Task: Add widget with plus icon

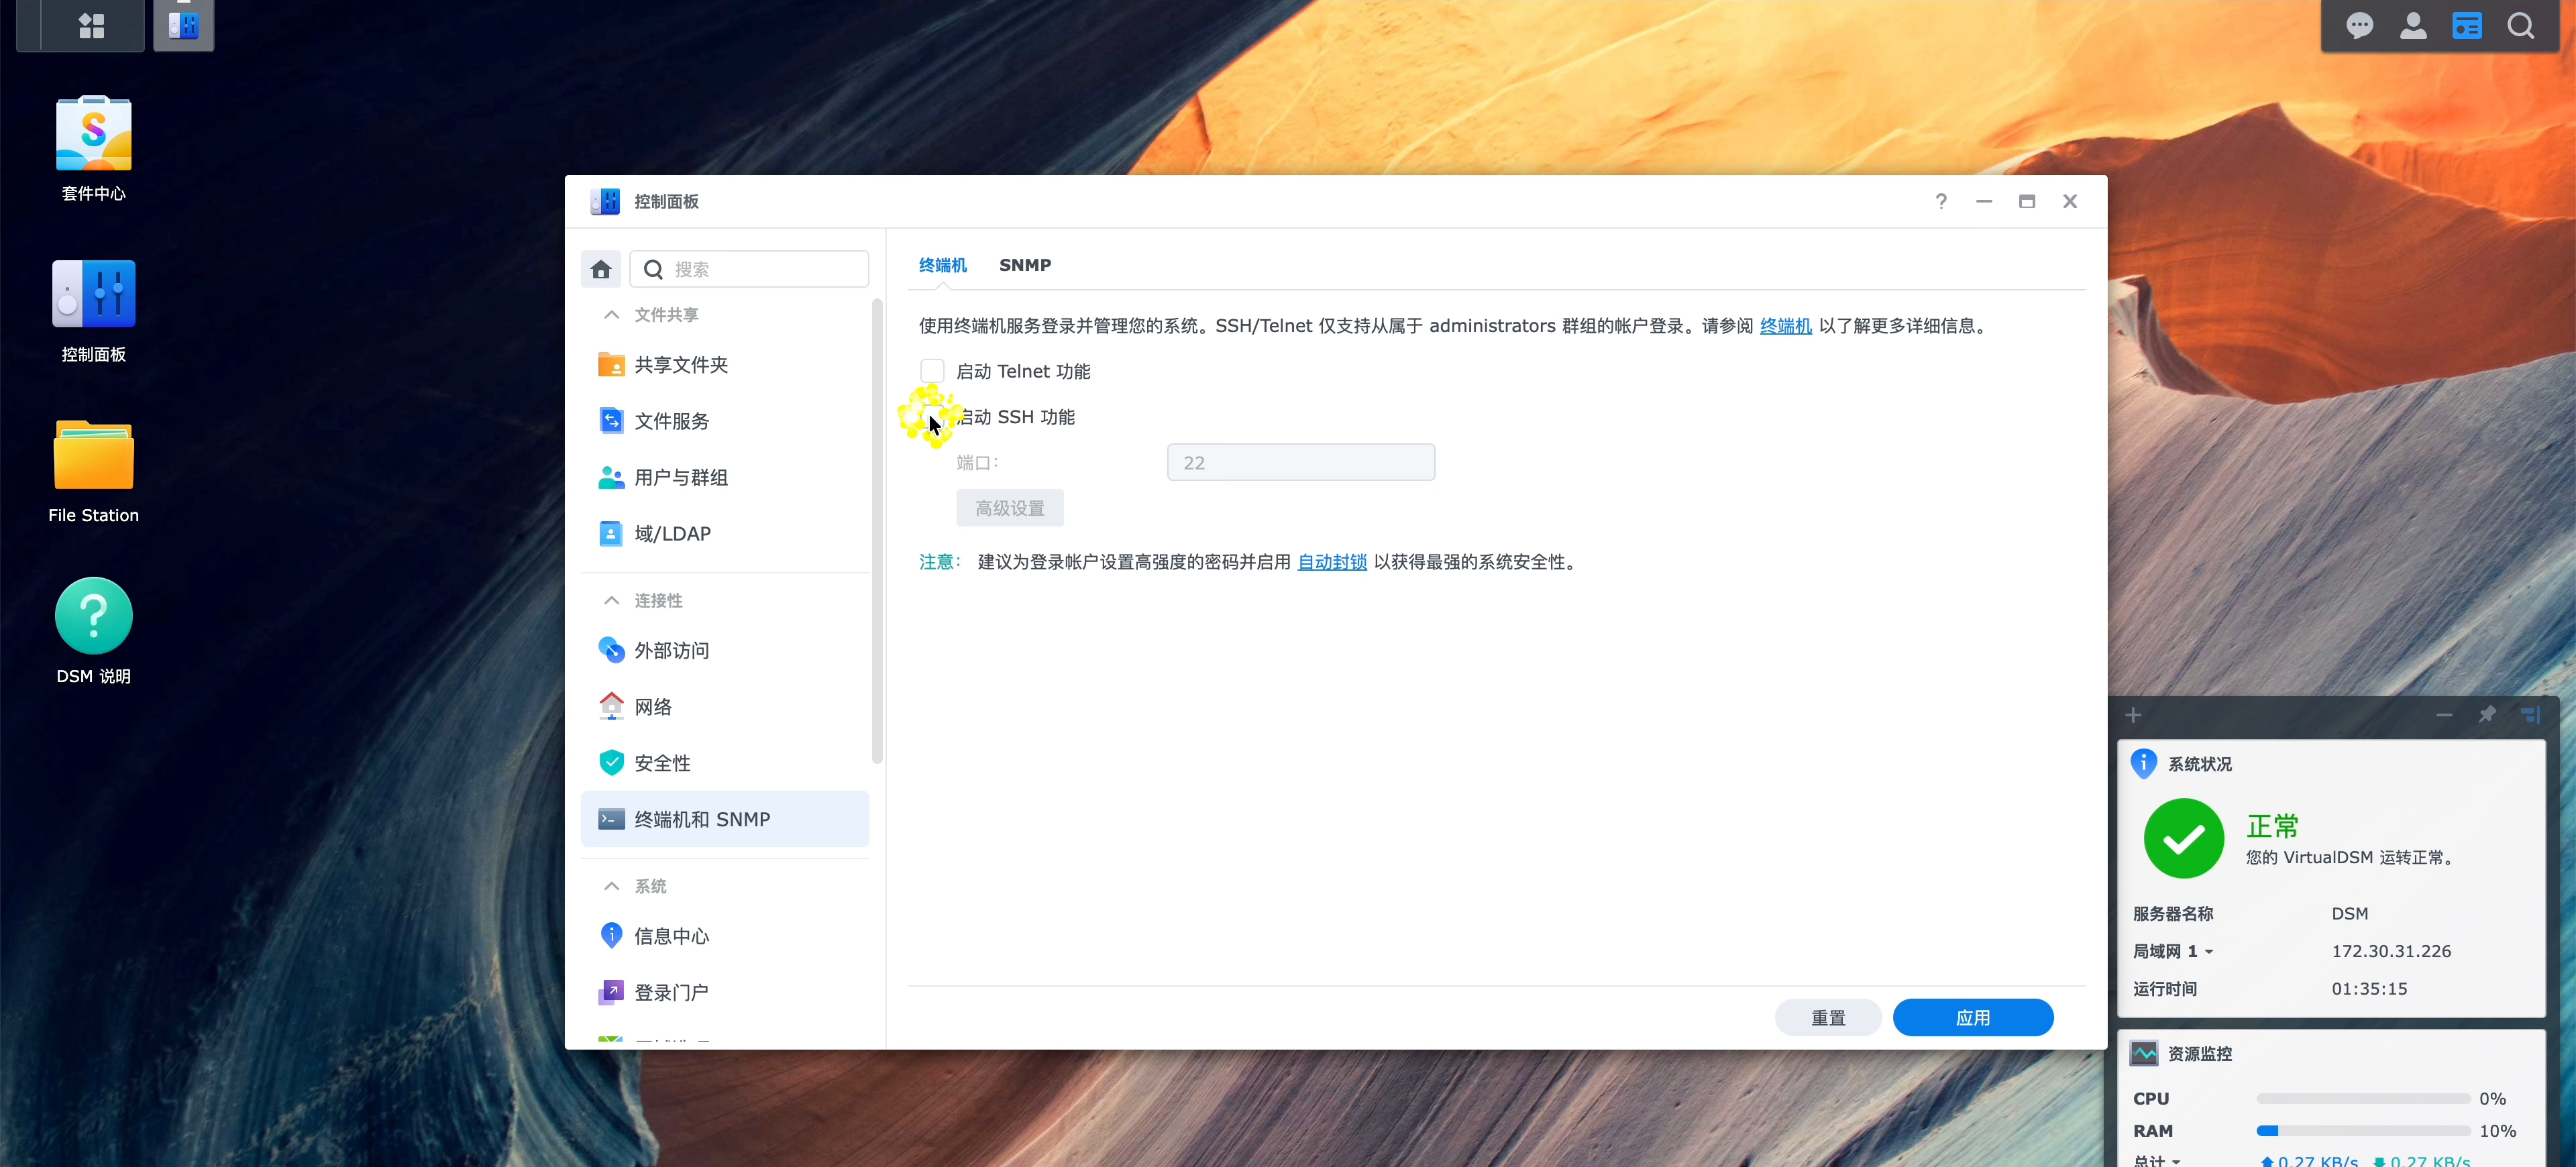Action: pos(2133,715)
